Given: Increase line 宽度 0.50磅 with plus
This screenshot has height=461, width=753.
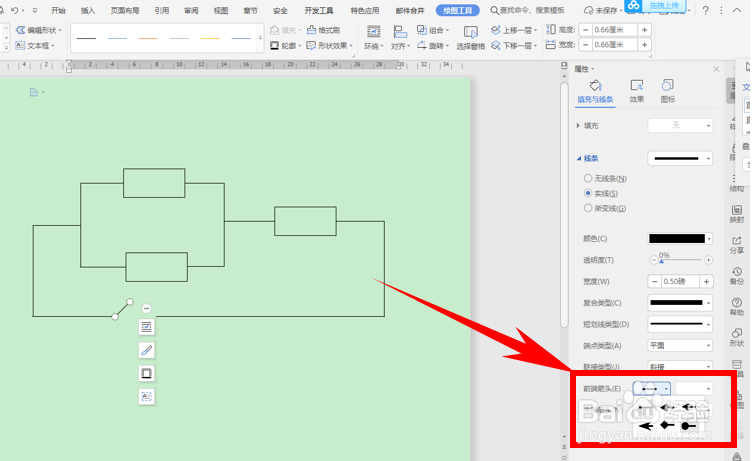Looking at the screenshot, I should pos(706,281).
